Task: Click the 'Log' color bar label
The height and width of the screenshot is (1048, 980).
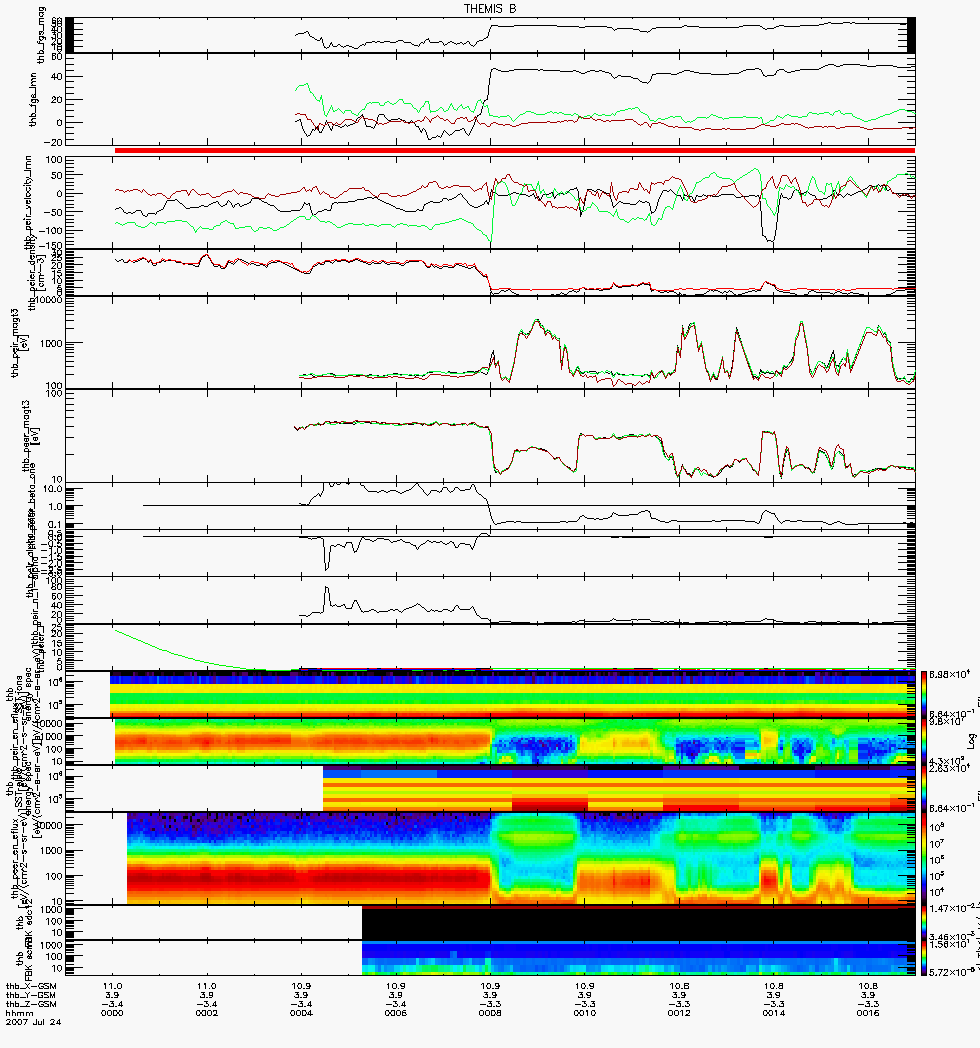Action: (973, 740)
